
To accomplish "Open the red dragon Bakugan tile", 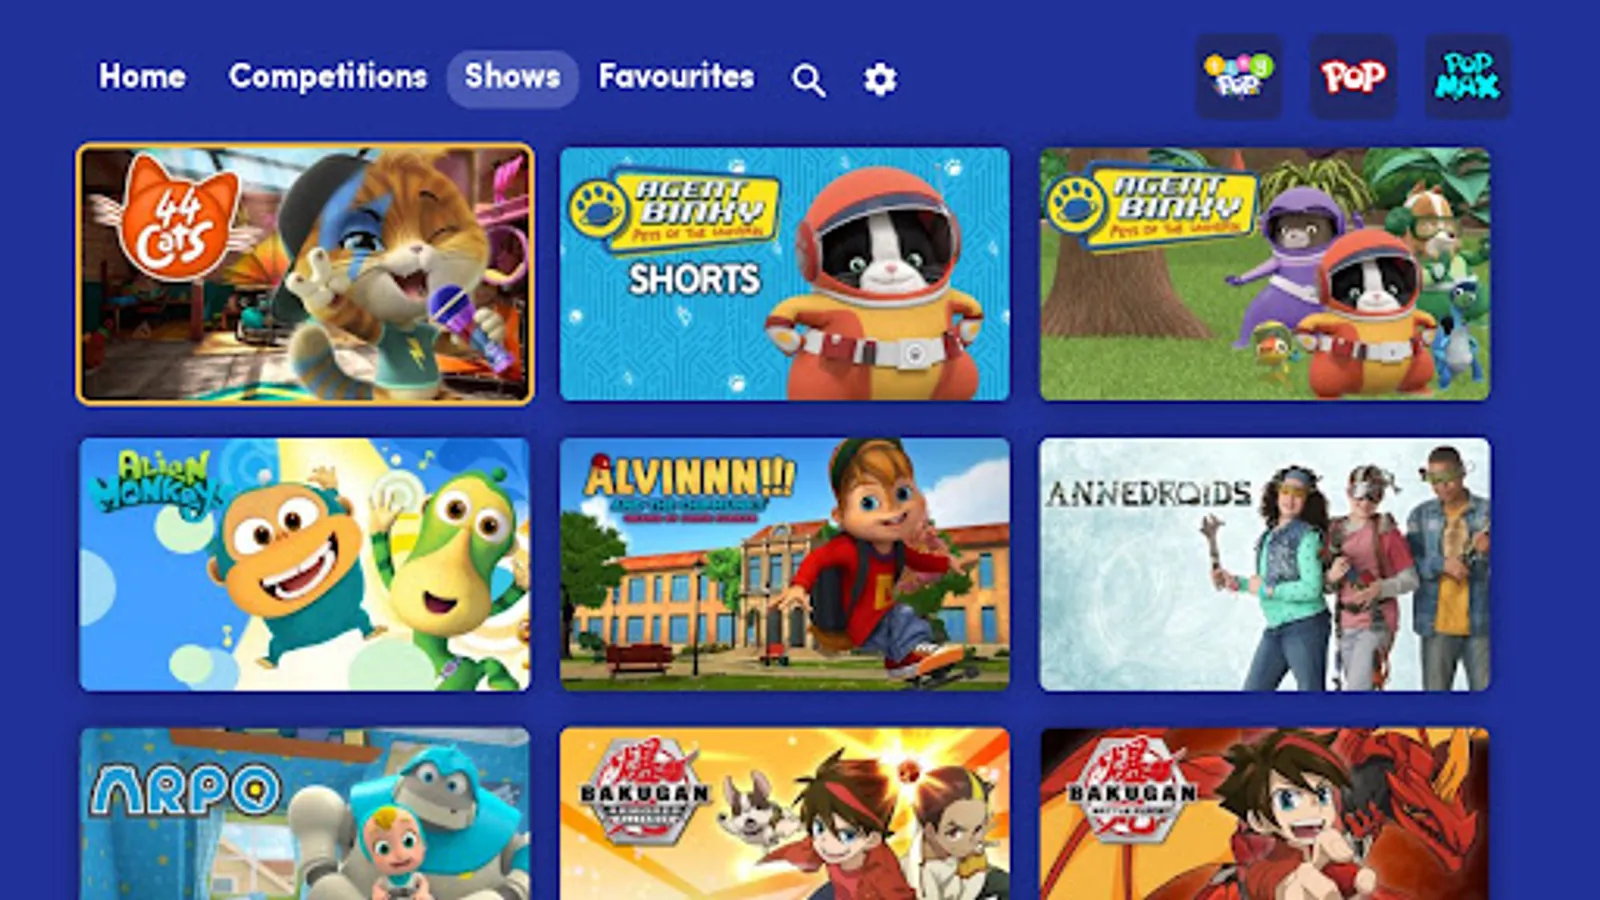I will (1265, 814).
